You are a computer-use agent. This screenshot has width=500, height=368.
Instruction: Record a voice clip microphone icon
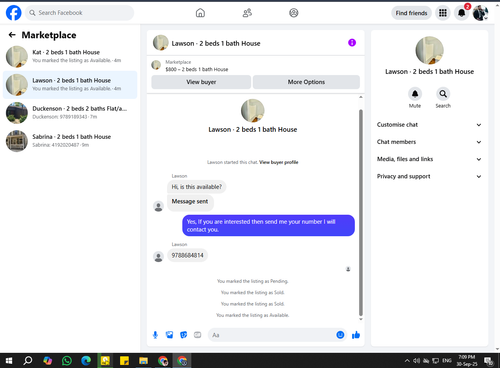click(155, 335)
